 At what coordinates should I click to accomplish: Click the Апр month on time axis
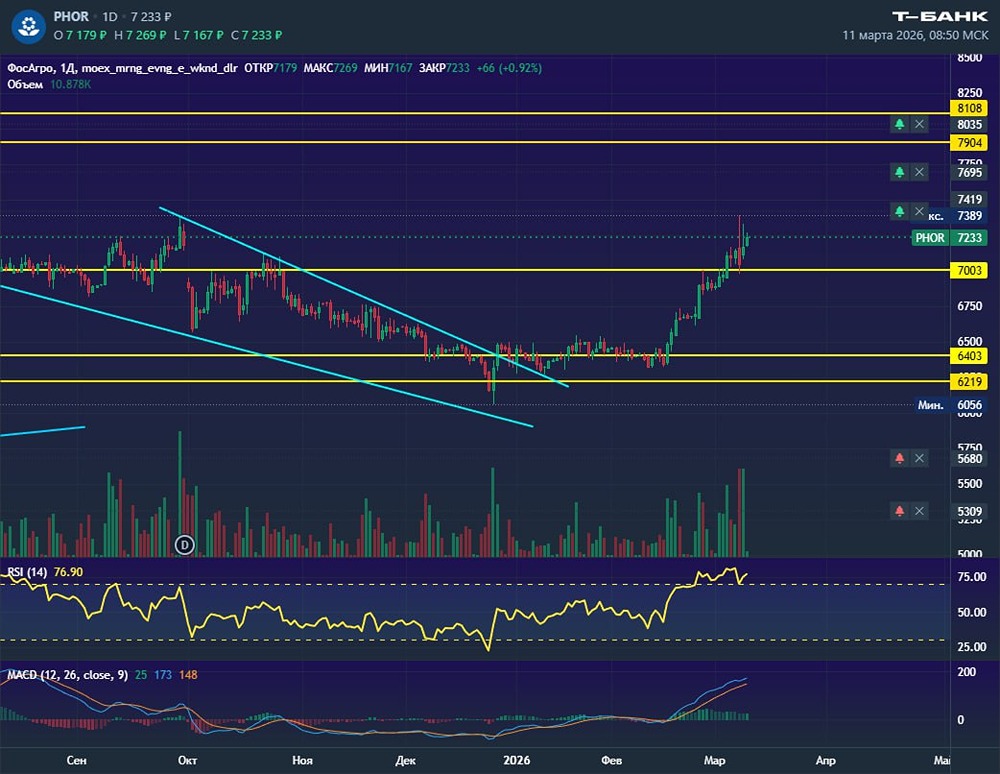pos(825,760)
